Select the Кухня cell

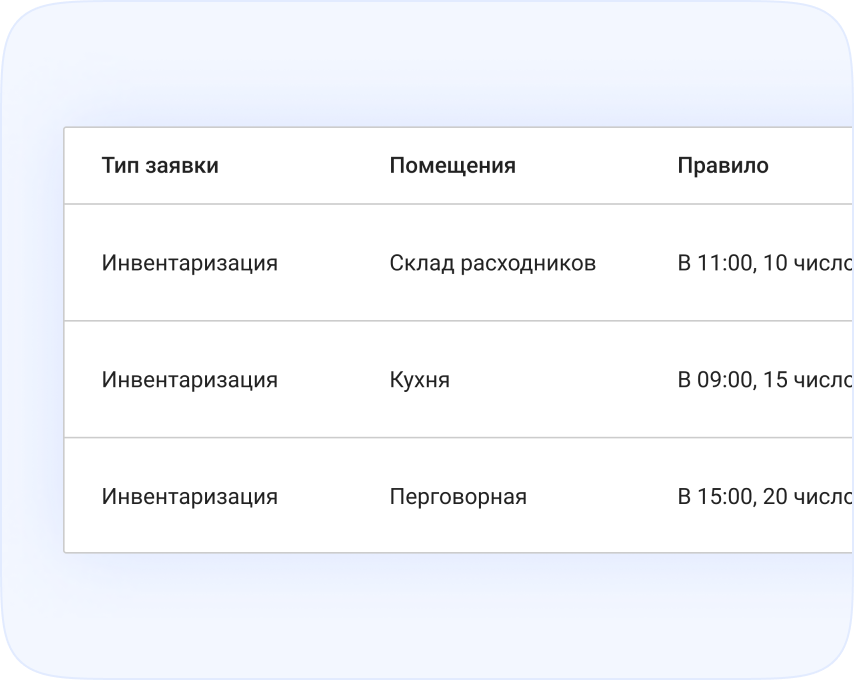[x=419, y=379]
